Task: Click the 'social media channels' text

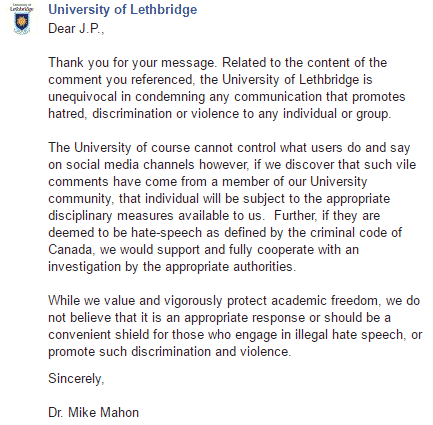Action: tap(130, 165)
